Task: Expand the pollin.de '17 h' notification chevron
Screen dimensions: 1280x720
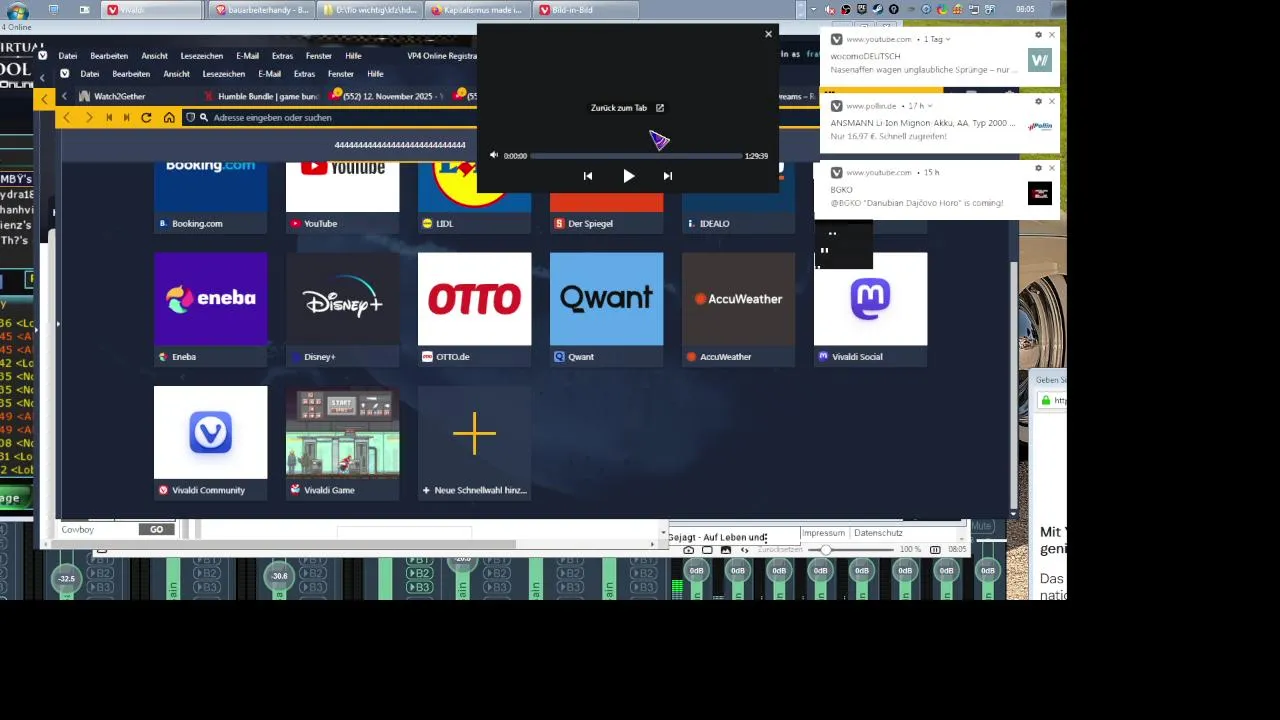Action: point(930,105)
